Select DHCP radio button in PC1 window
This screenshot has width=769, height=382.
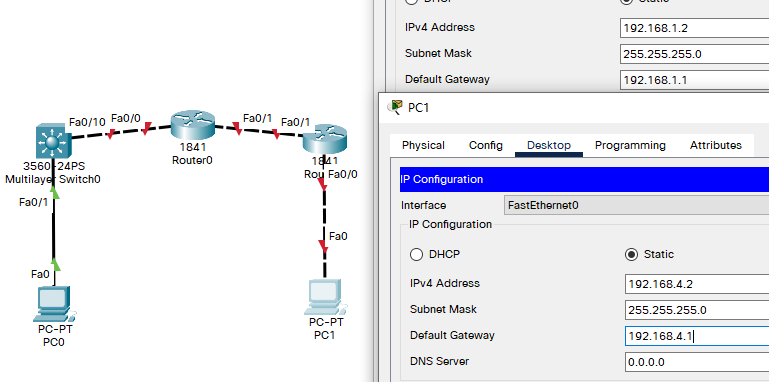[416, 255]
